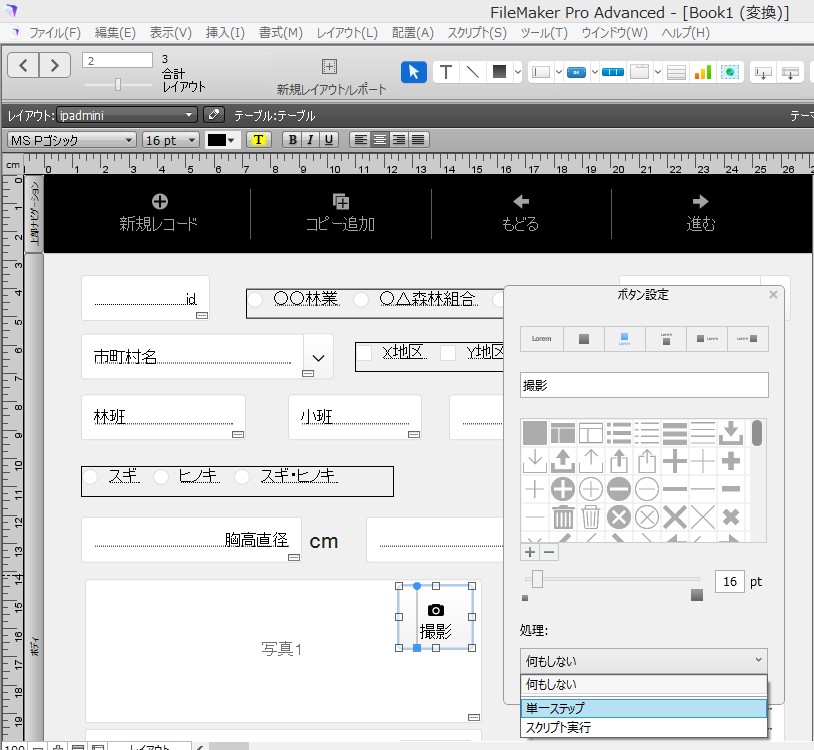Click the Part tool icon
Screen dimensions: 814x750
click(x=790, y=73)
